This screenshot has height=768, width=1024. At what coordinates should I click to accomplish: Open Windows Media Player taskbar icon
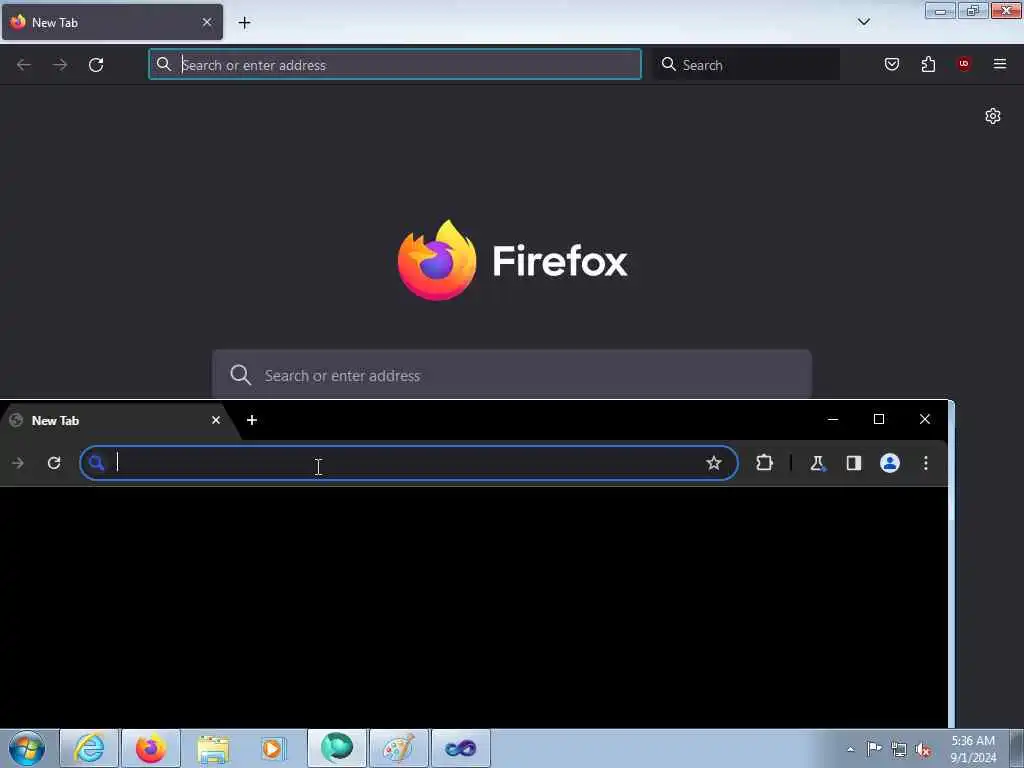(273, 748)
